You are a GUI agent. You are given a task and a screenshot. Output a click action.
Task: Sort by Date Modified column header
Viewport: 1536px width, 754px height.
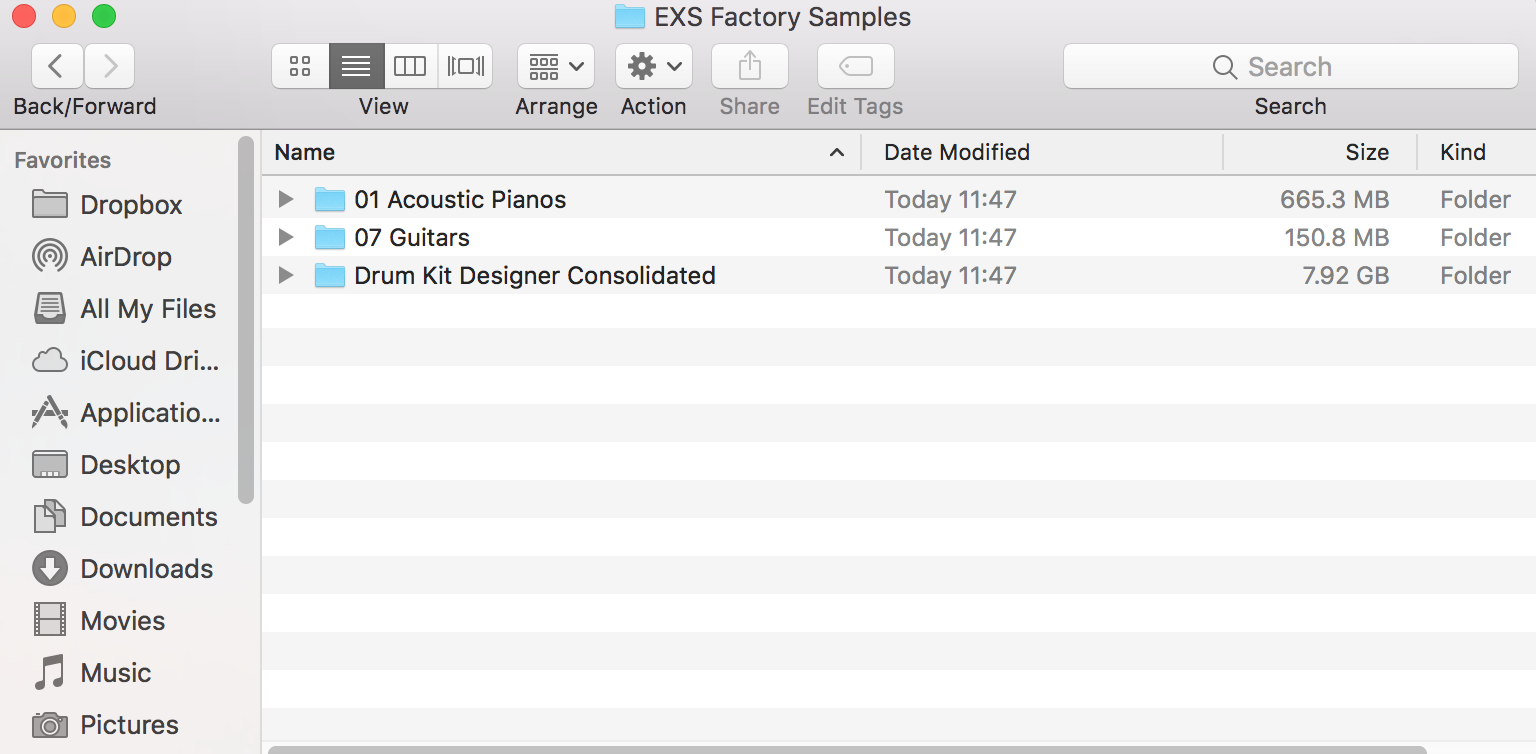(957, 152)
